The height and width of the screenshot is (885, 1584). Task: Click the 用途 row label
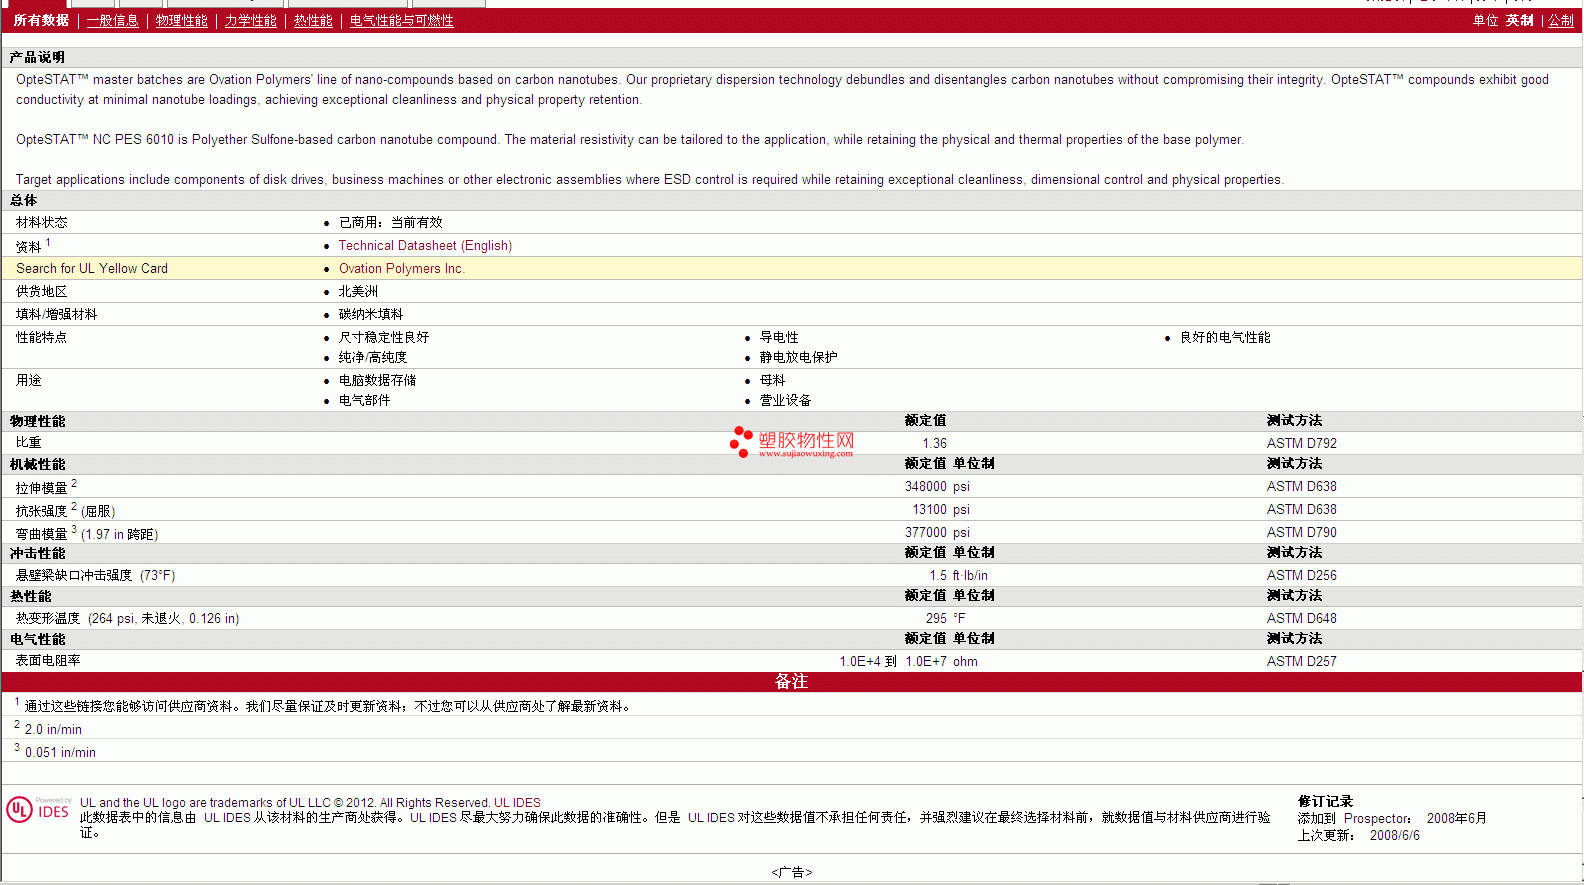[28, 380]
